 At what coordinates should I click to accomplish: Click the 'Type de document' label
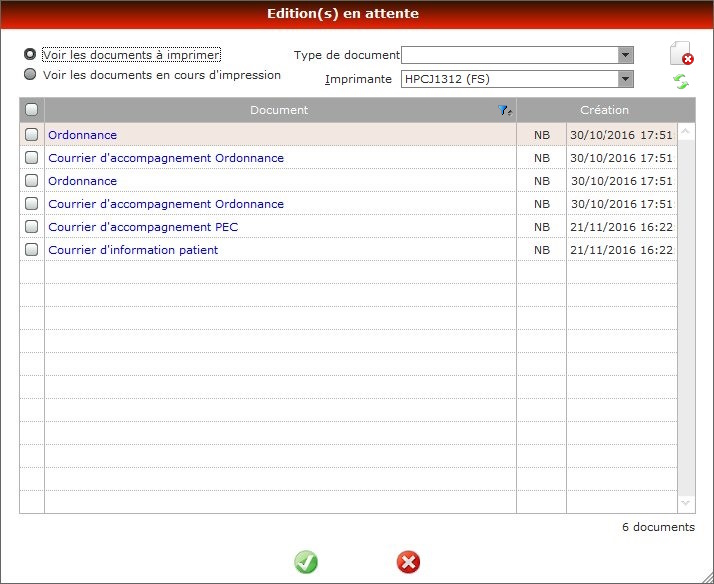click(x=347, y=55)
